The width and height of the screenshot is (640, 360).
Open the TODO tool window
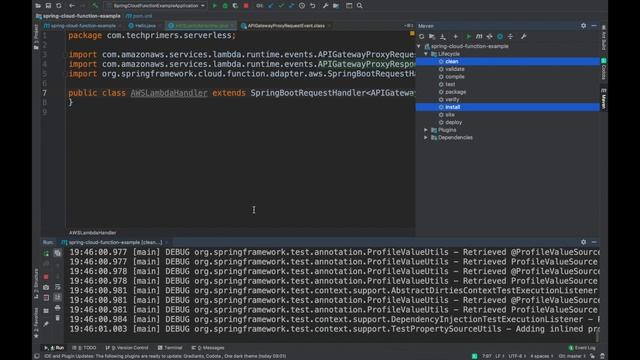point(84,348)
